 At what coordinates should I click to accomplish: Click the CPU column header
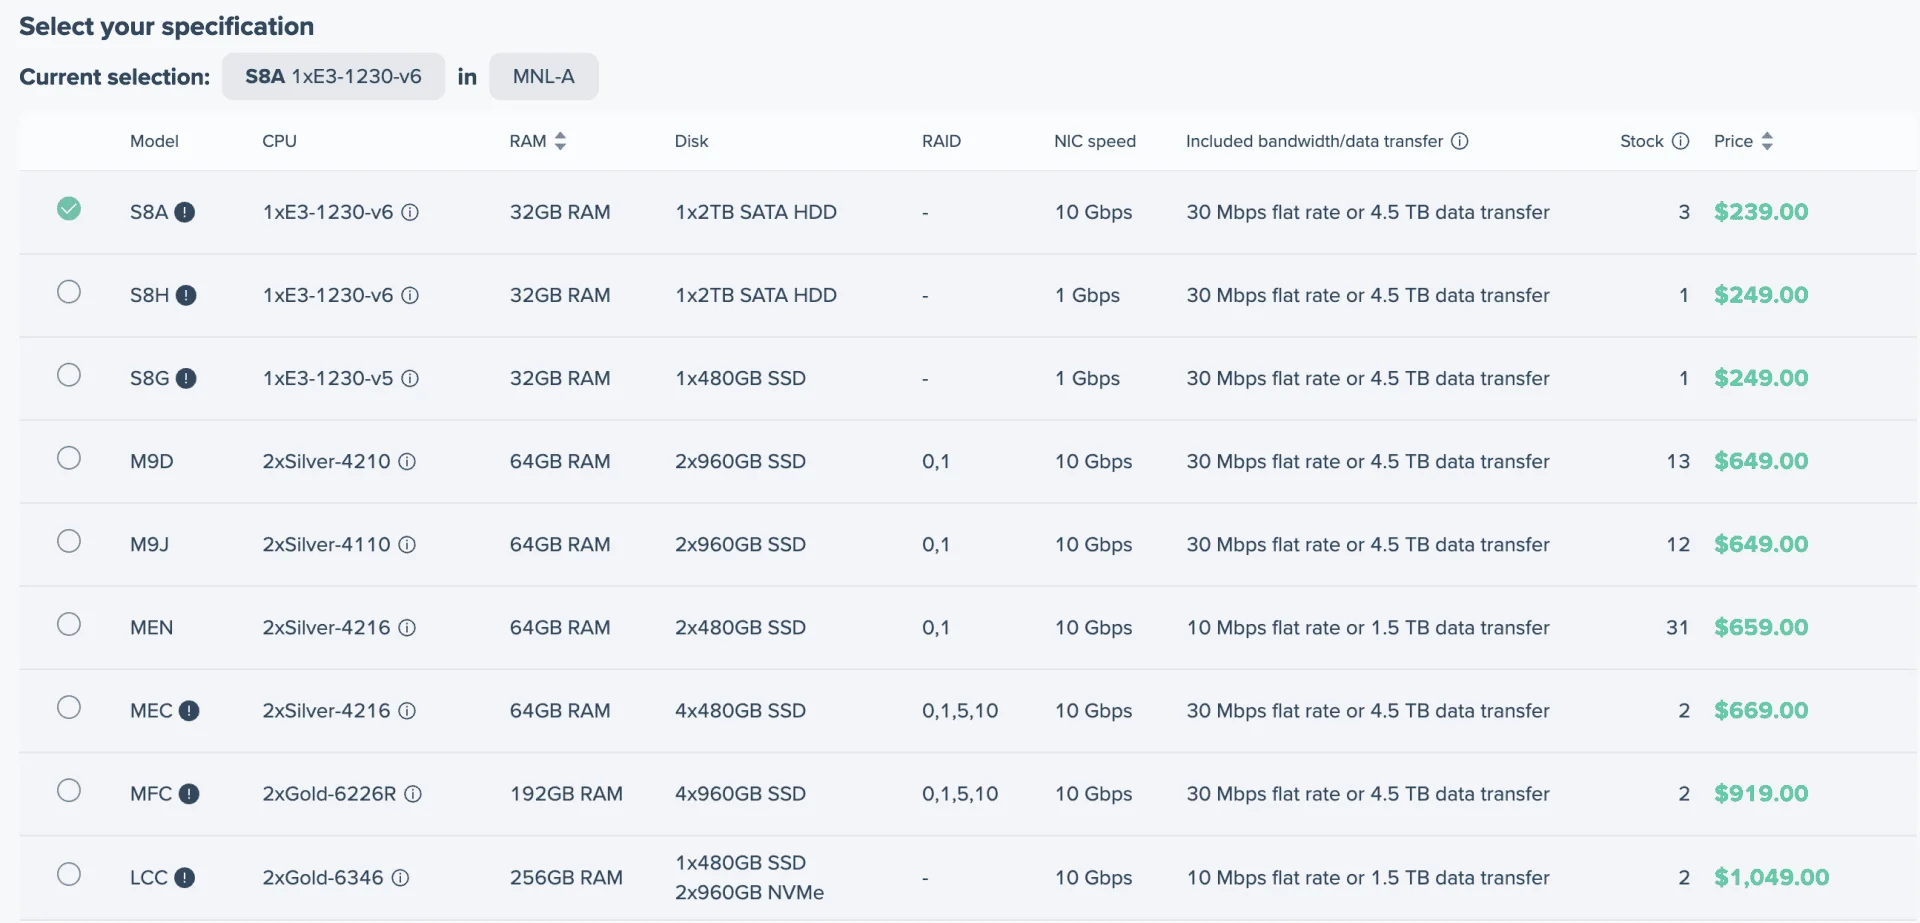pyautogui.click(x=279, y=141)
